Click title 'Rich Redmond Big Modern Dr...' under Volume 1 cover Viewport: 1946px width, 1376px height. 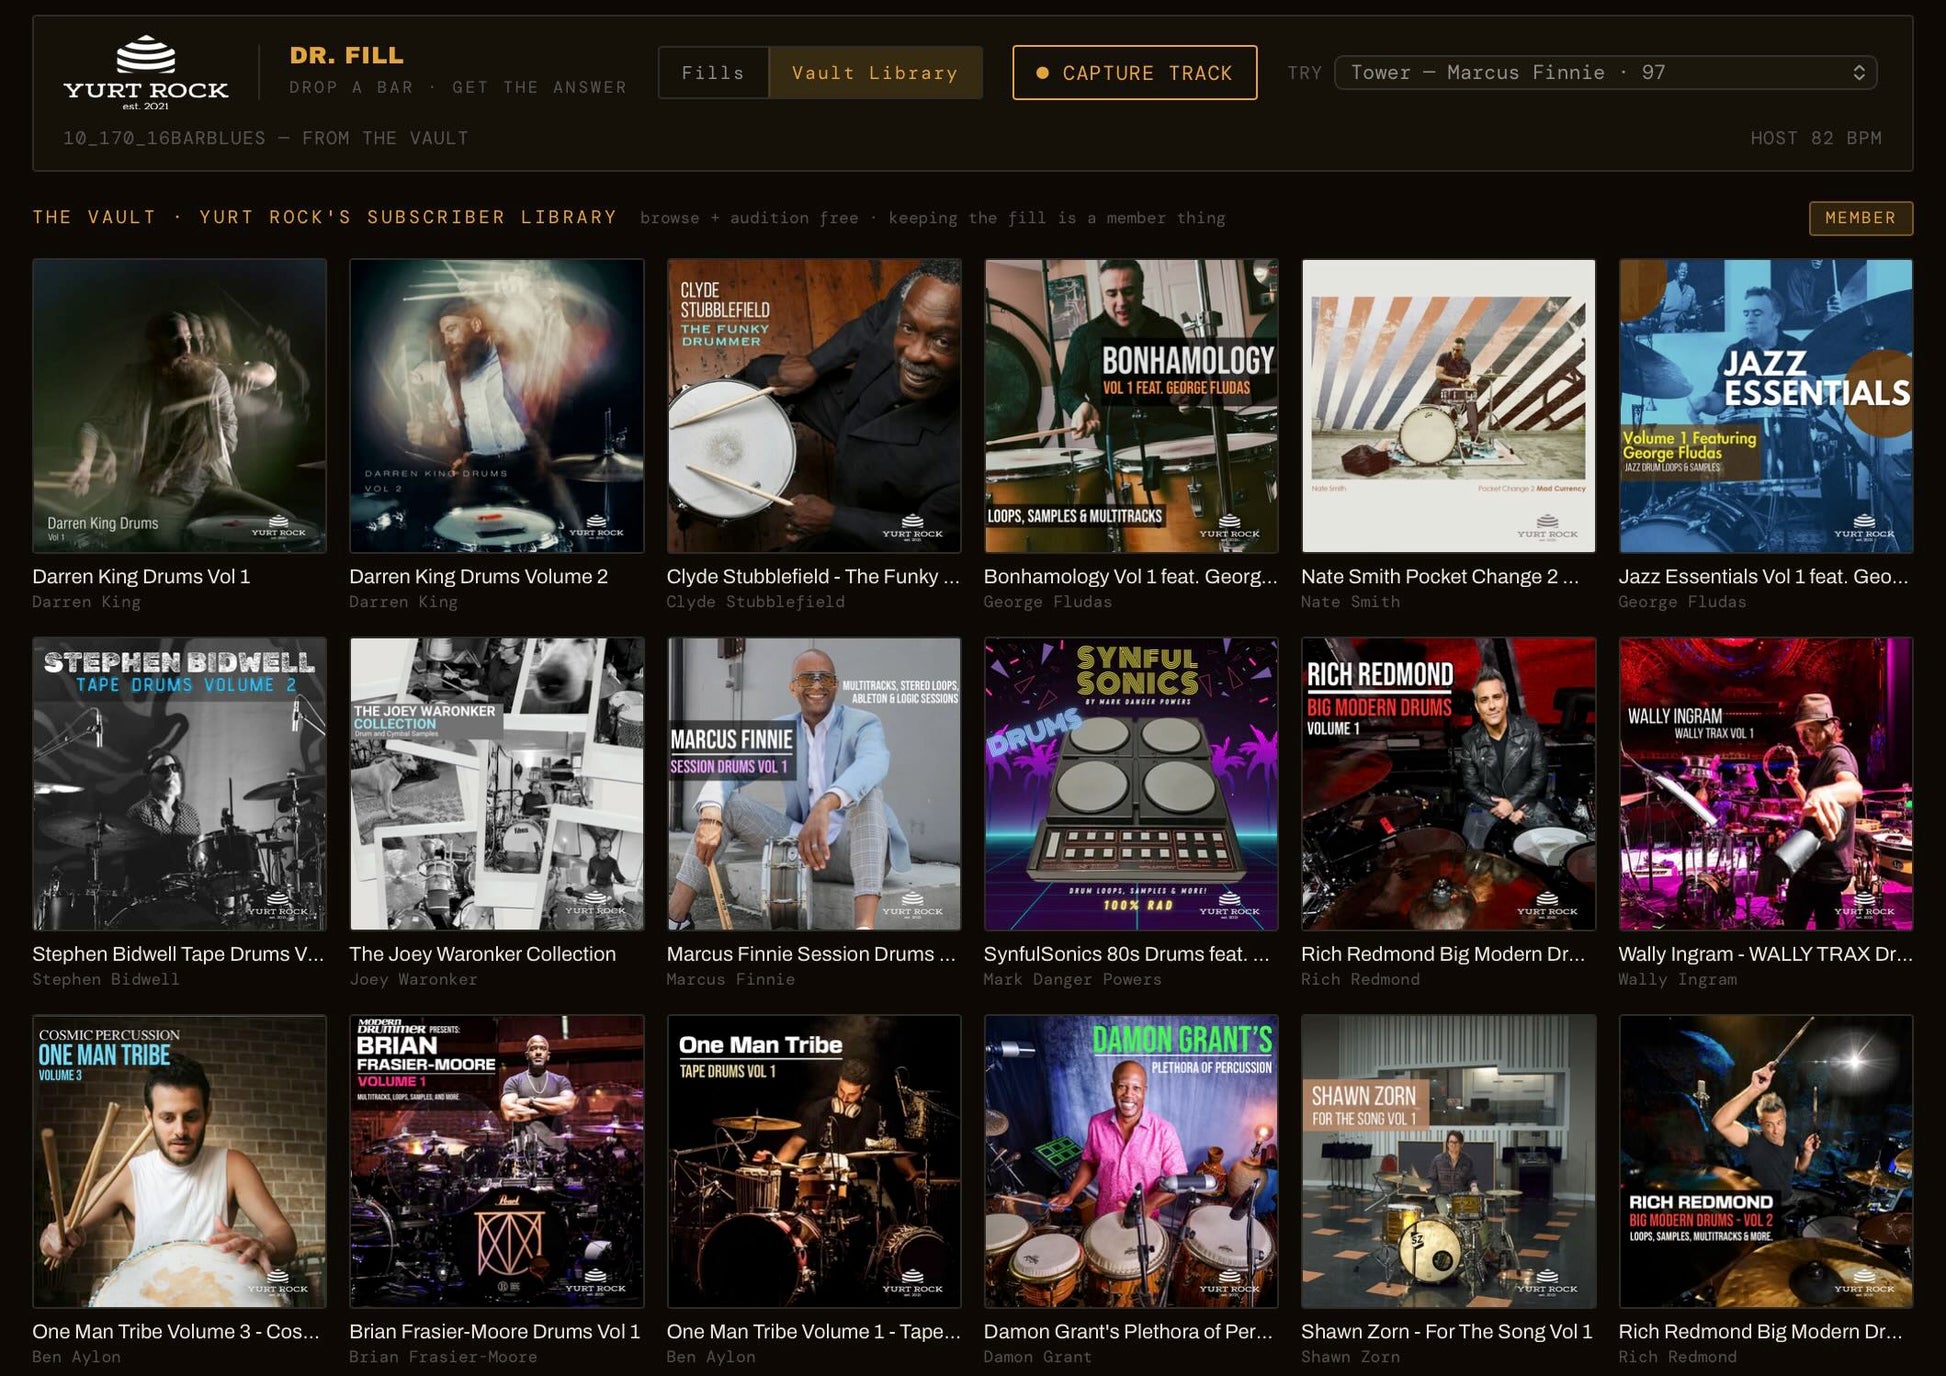click(1443, 954)
